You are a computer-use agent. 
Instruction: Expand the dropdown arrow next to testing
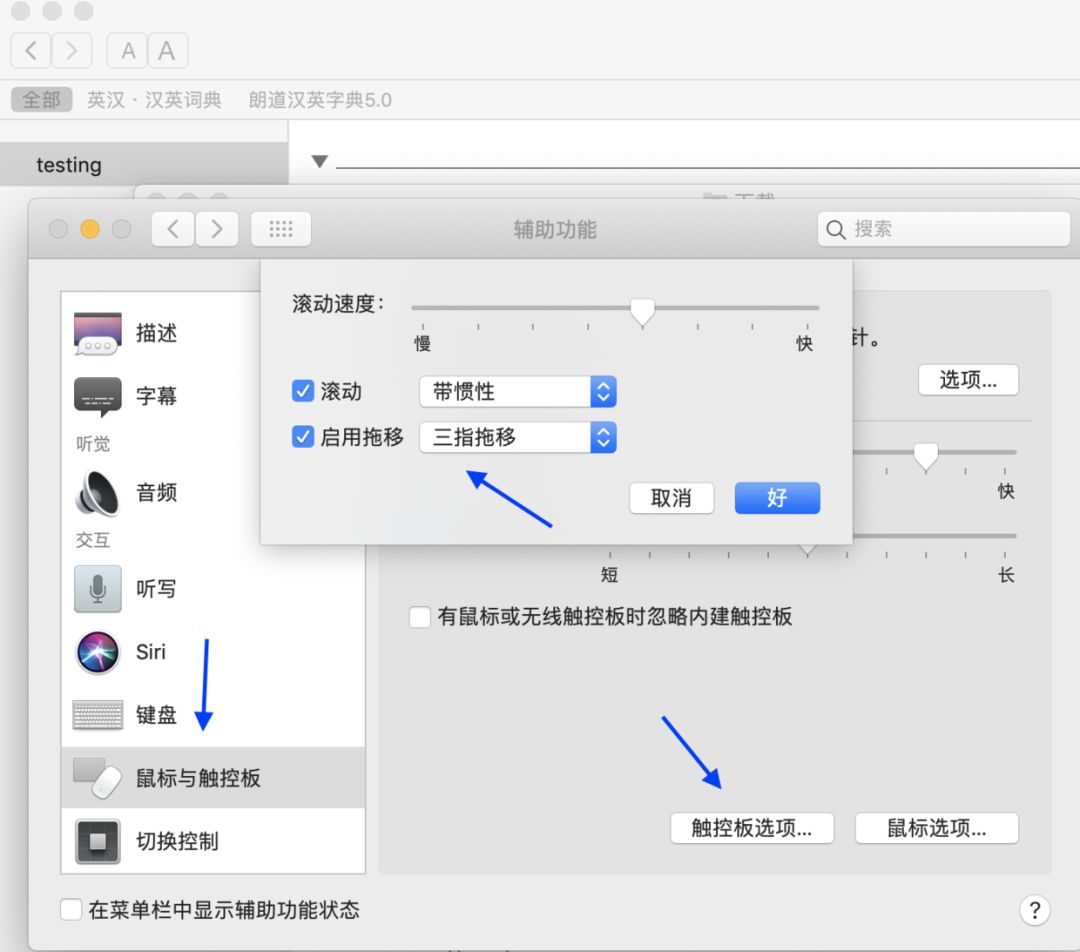click(x=317, y=163)
